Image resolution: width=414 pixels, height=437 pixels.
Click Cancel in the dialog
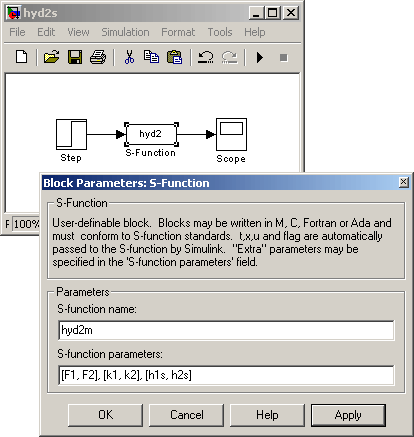[186, 415]
